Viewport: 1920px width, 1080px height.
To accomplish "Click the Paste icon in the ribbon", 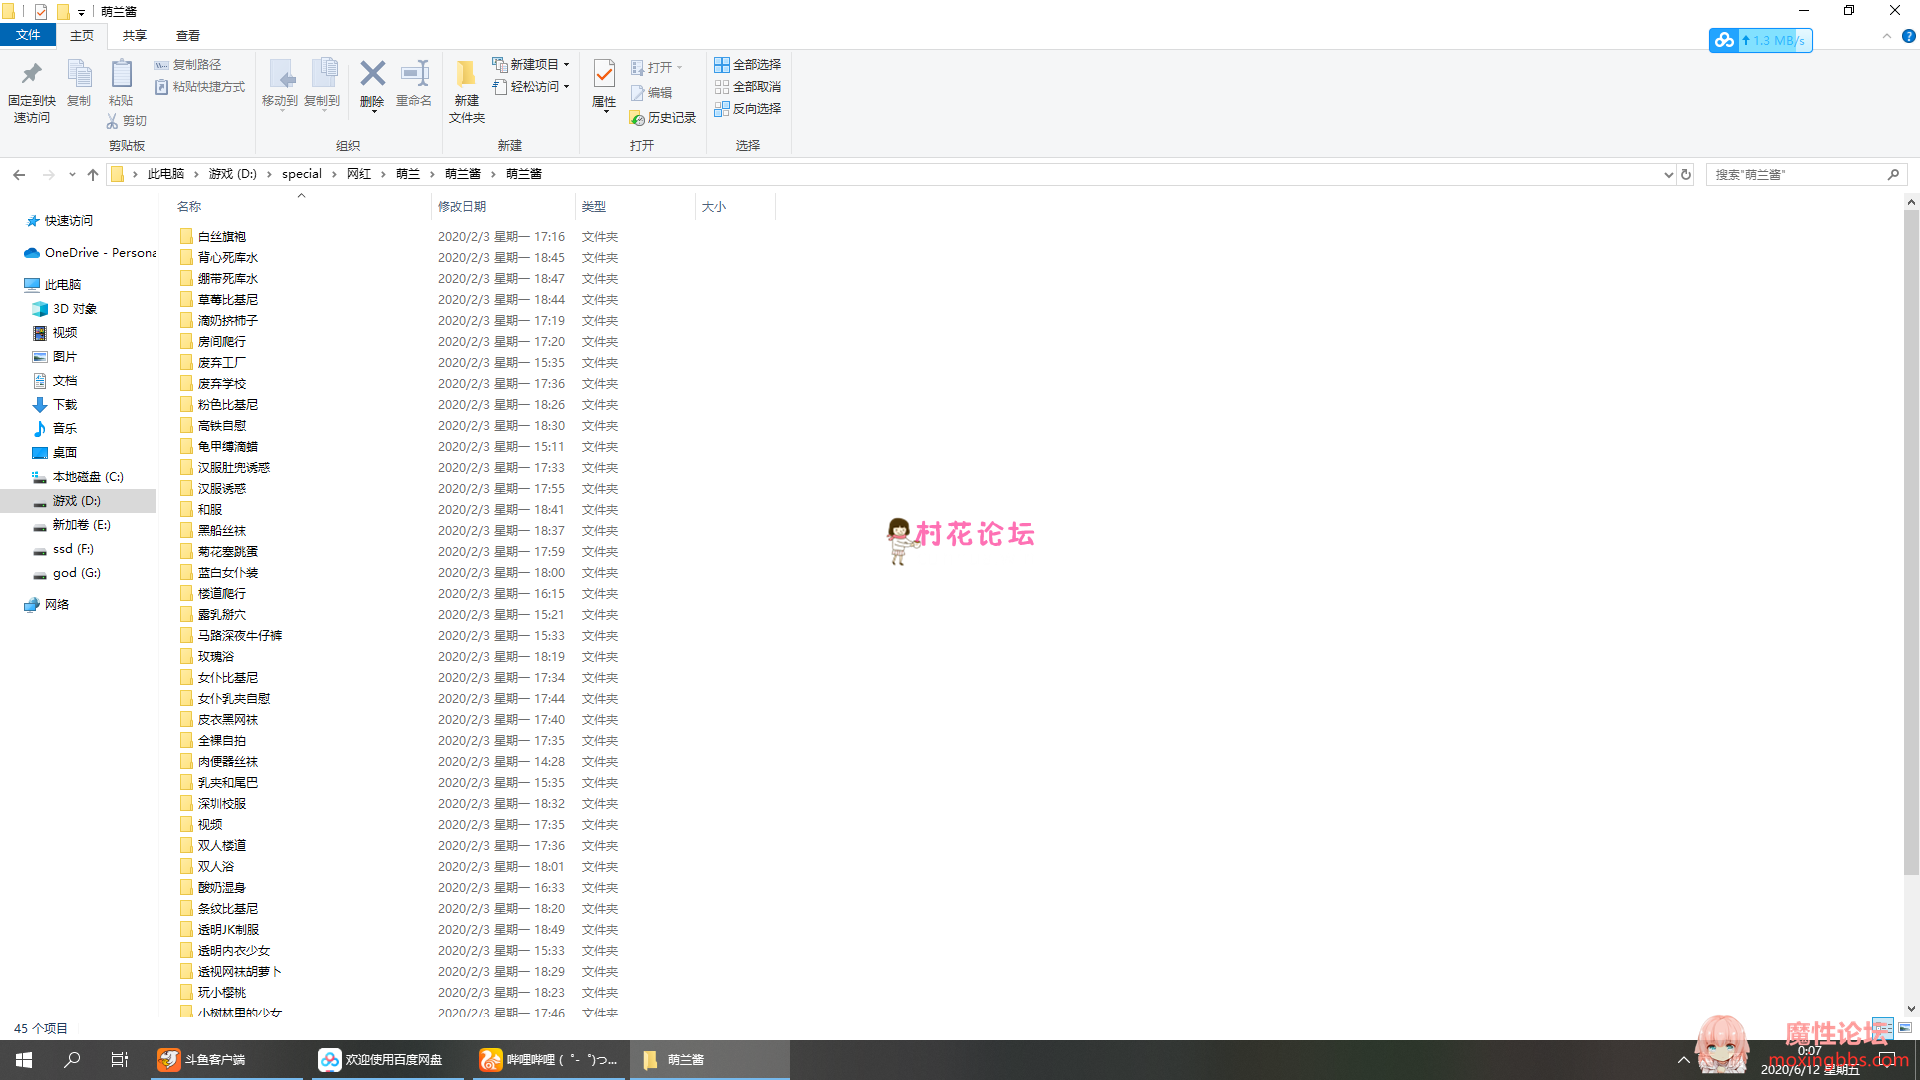I will pos(121,74).
